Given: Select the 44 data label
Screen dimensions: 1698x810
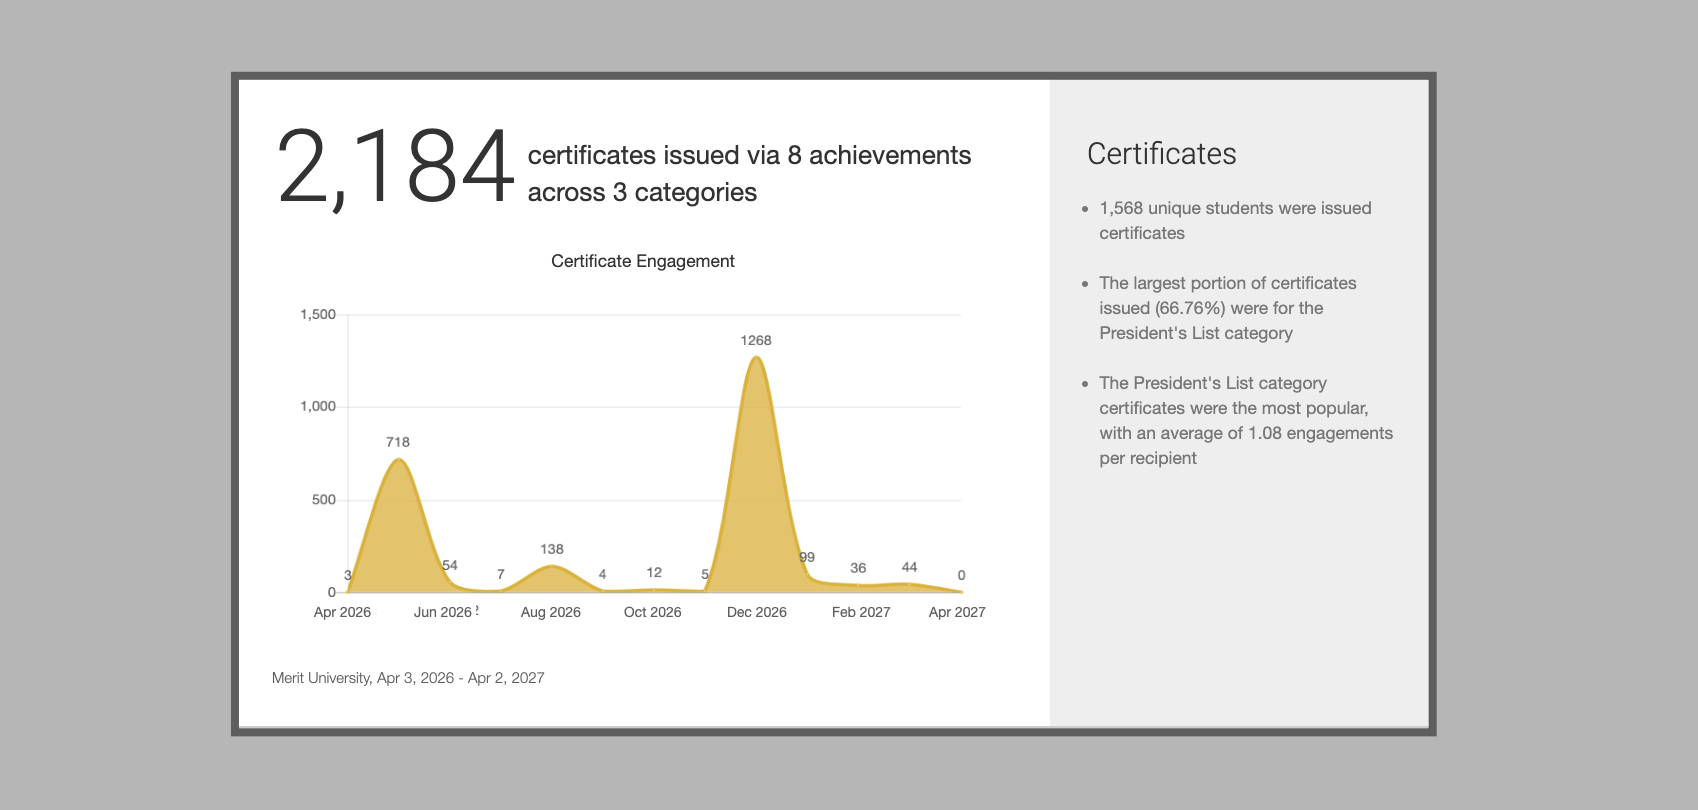Looking at the screenshot, I should coord(909,567).
